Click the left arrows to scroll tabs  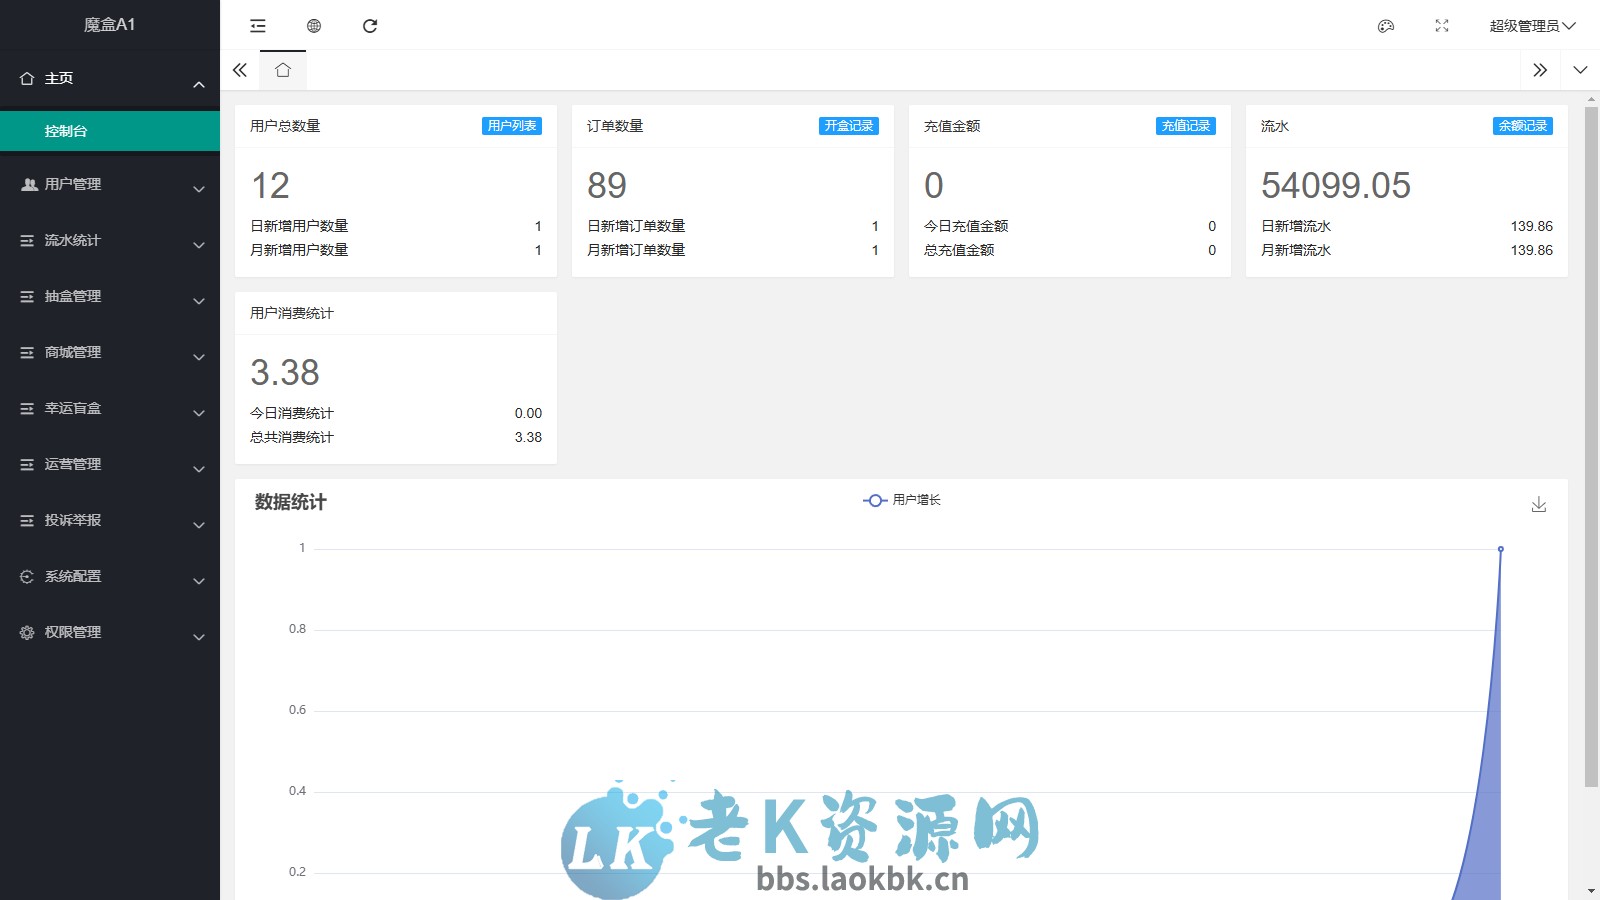pos(239,70)
